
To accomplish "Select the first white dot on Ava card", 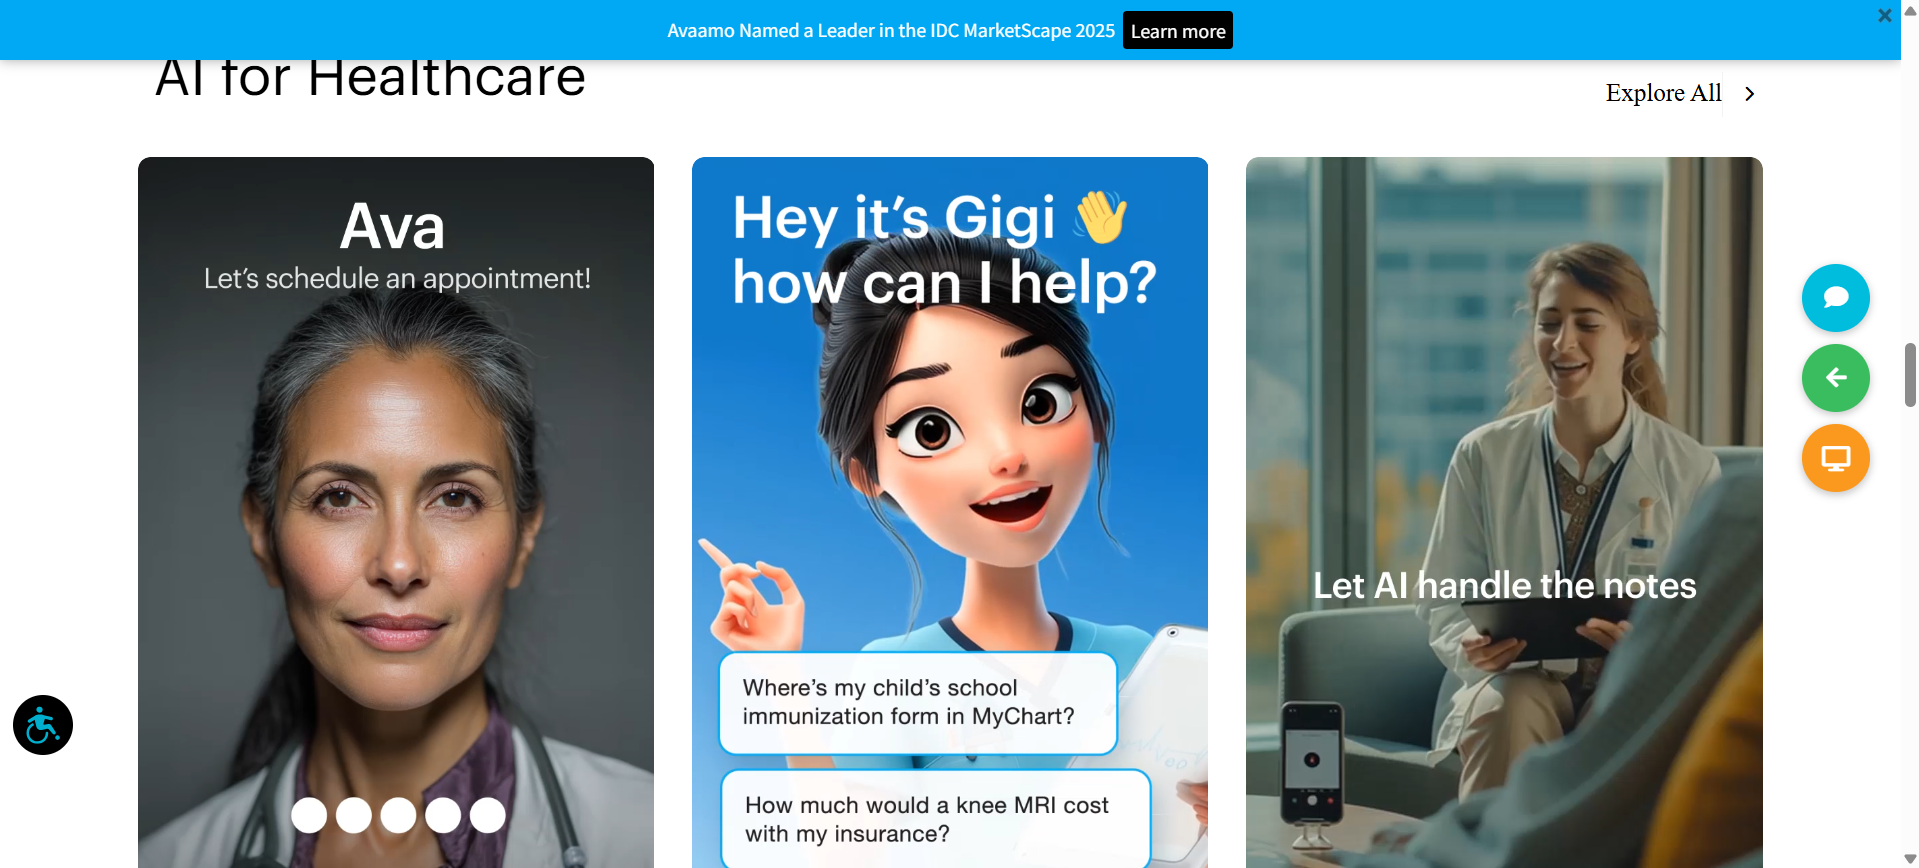I will 309,815.
